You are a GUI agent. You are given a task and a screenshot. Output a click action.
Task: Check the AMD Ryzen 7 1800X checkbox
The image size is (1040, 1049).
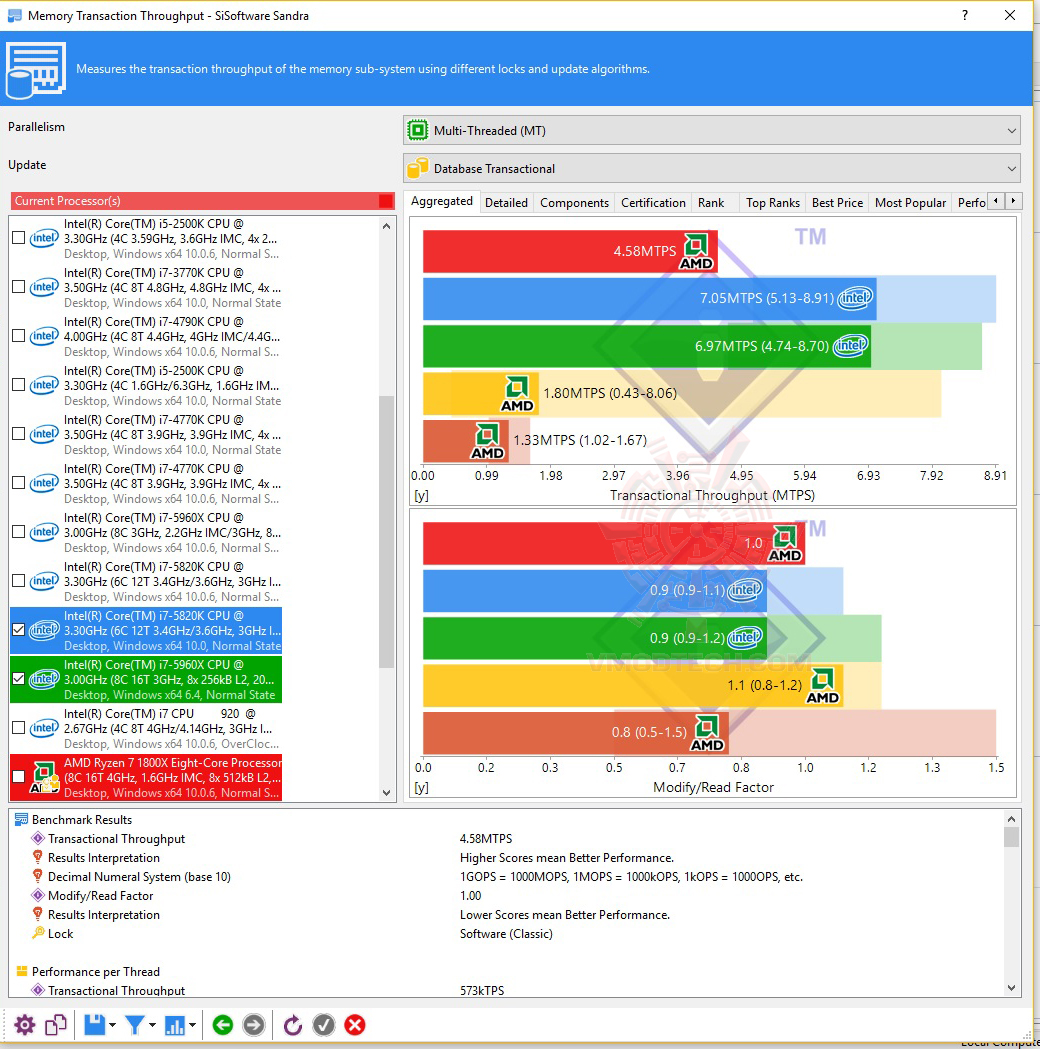(19, 776)
